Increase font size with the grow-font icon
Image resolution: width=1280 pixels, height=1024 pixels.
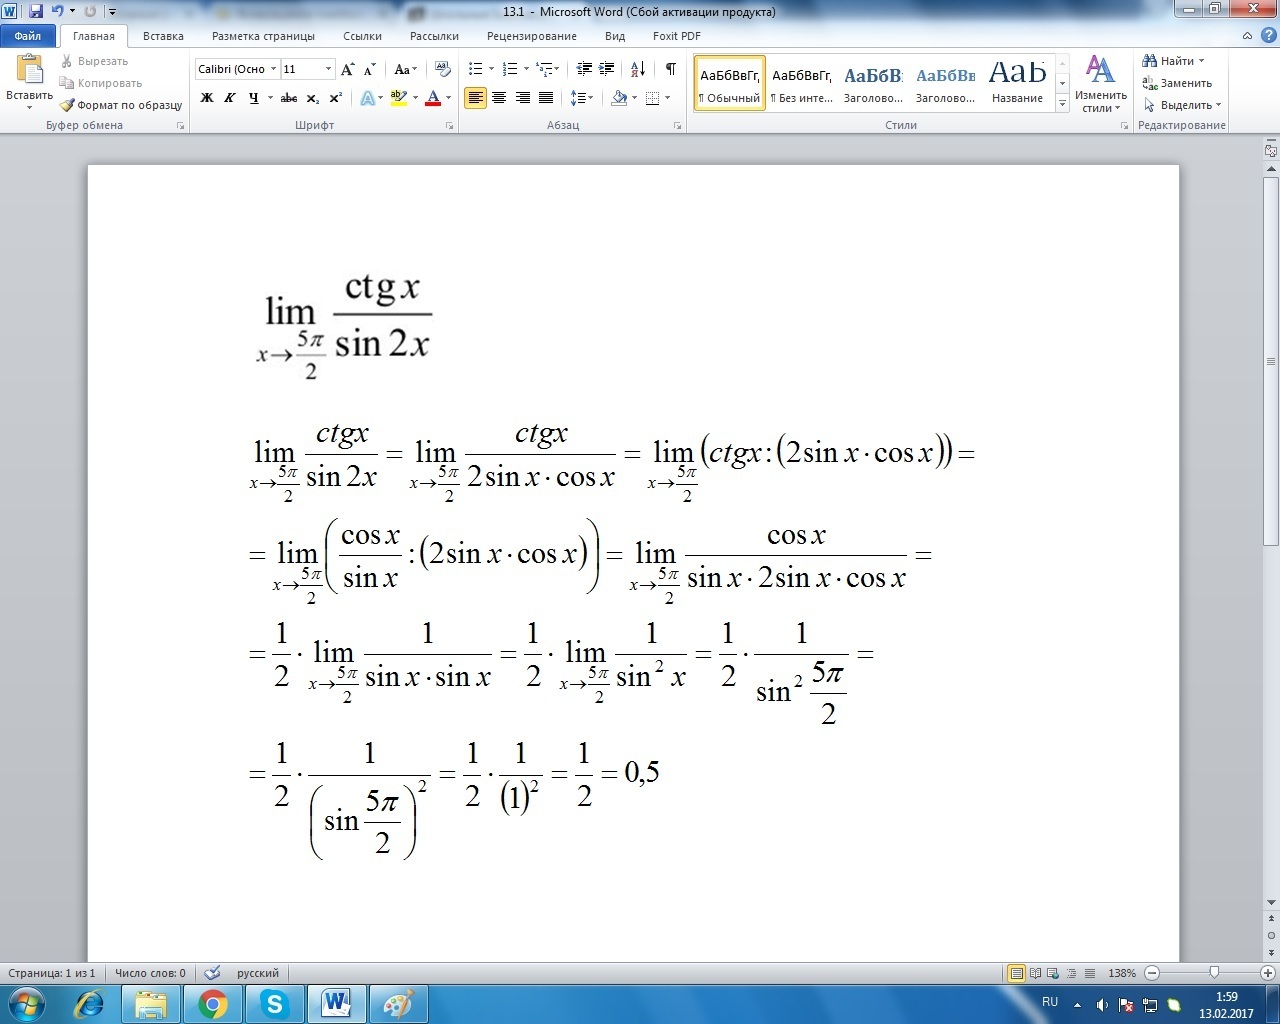click(347, 69)
